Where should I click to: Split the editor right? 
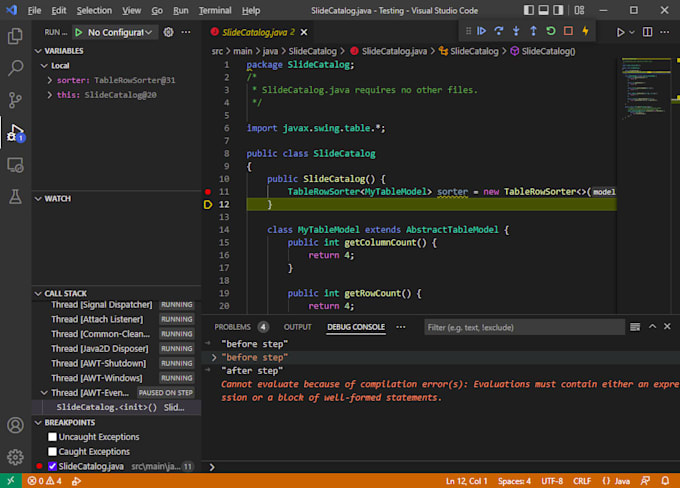(x=647, y=32)
